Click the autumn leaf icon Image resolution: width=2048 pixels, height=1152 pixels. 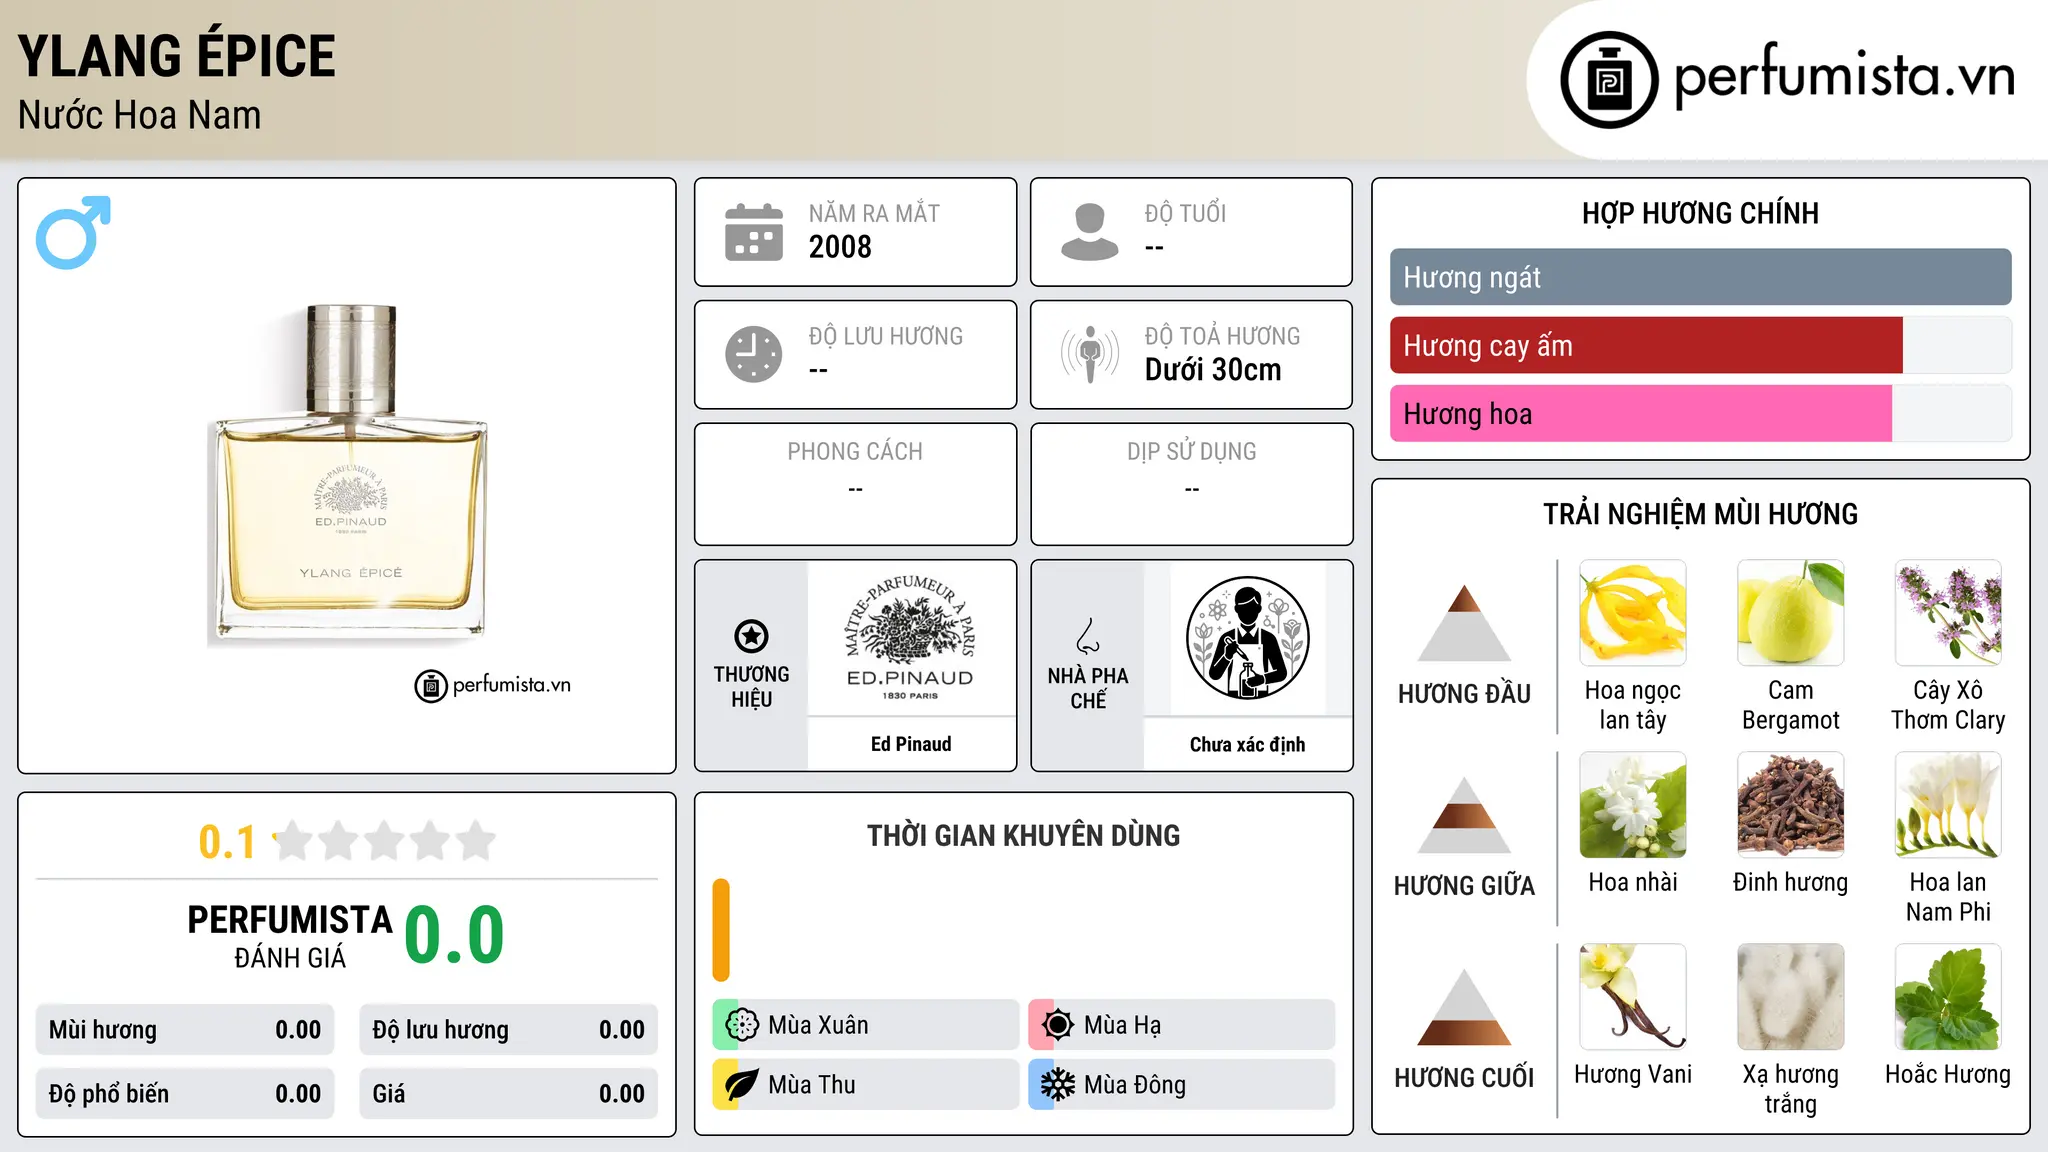pyautogui.click(x=742, y=1085)
